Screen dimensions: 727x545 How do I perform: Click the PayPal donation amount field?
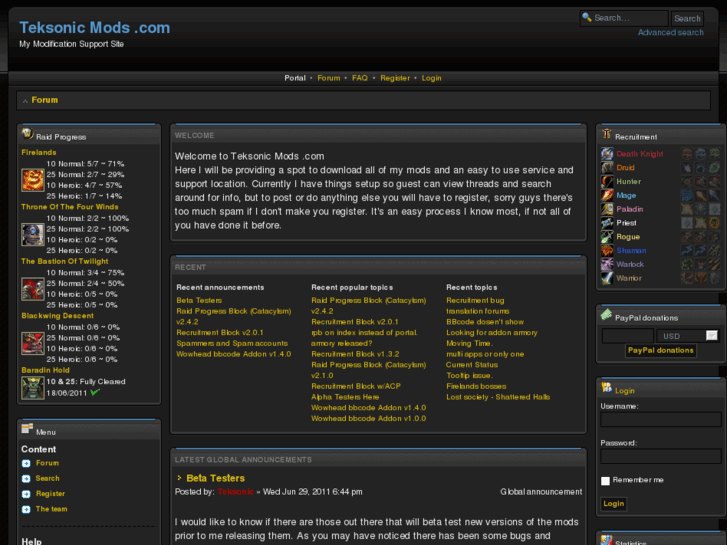click(628, 336)
